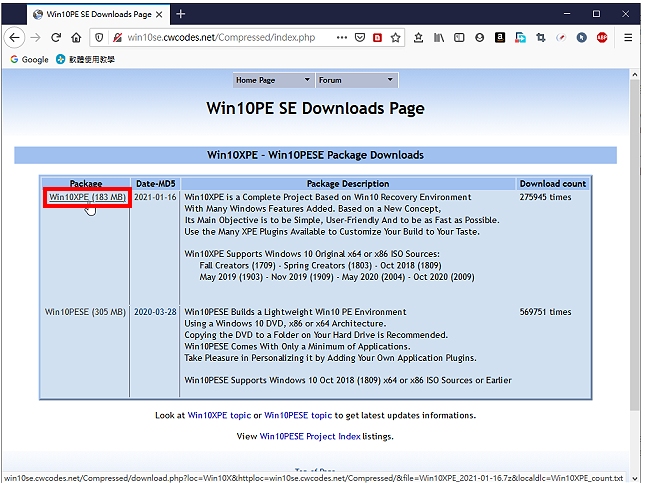Open the browser home page
Viewport: 645px width, 483px height.
[x=76, y=38]
